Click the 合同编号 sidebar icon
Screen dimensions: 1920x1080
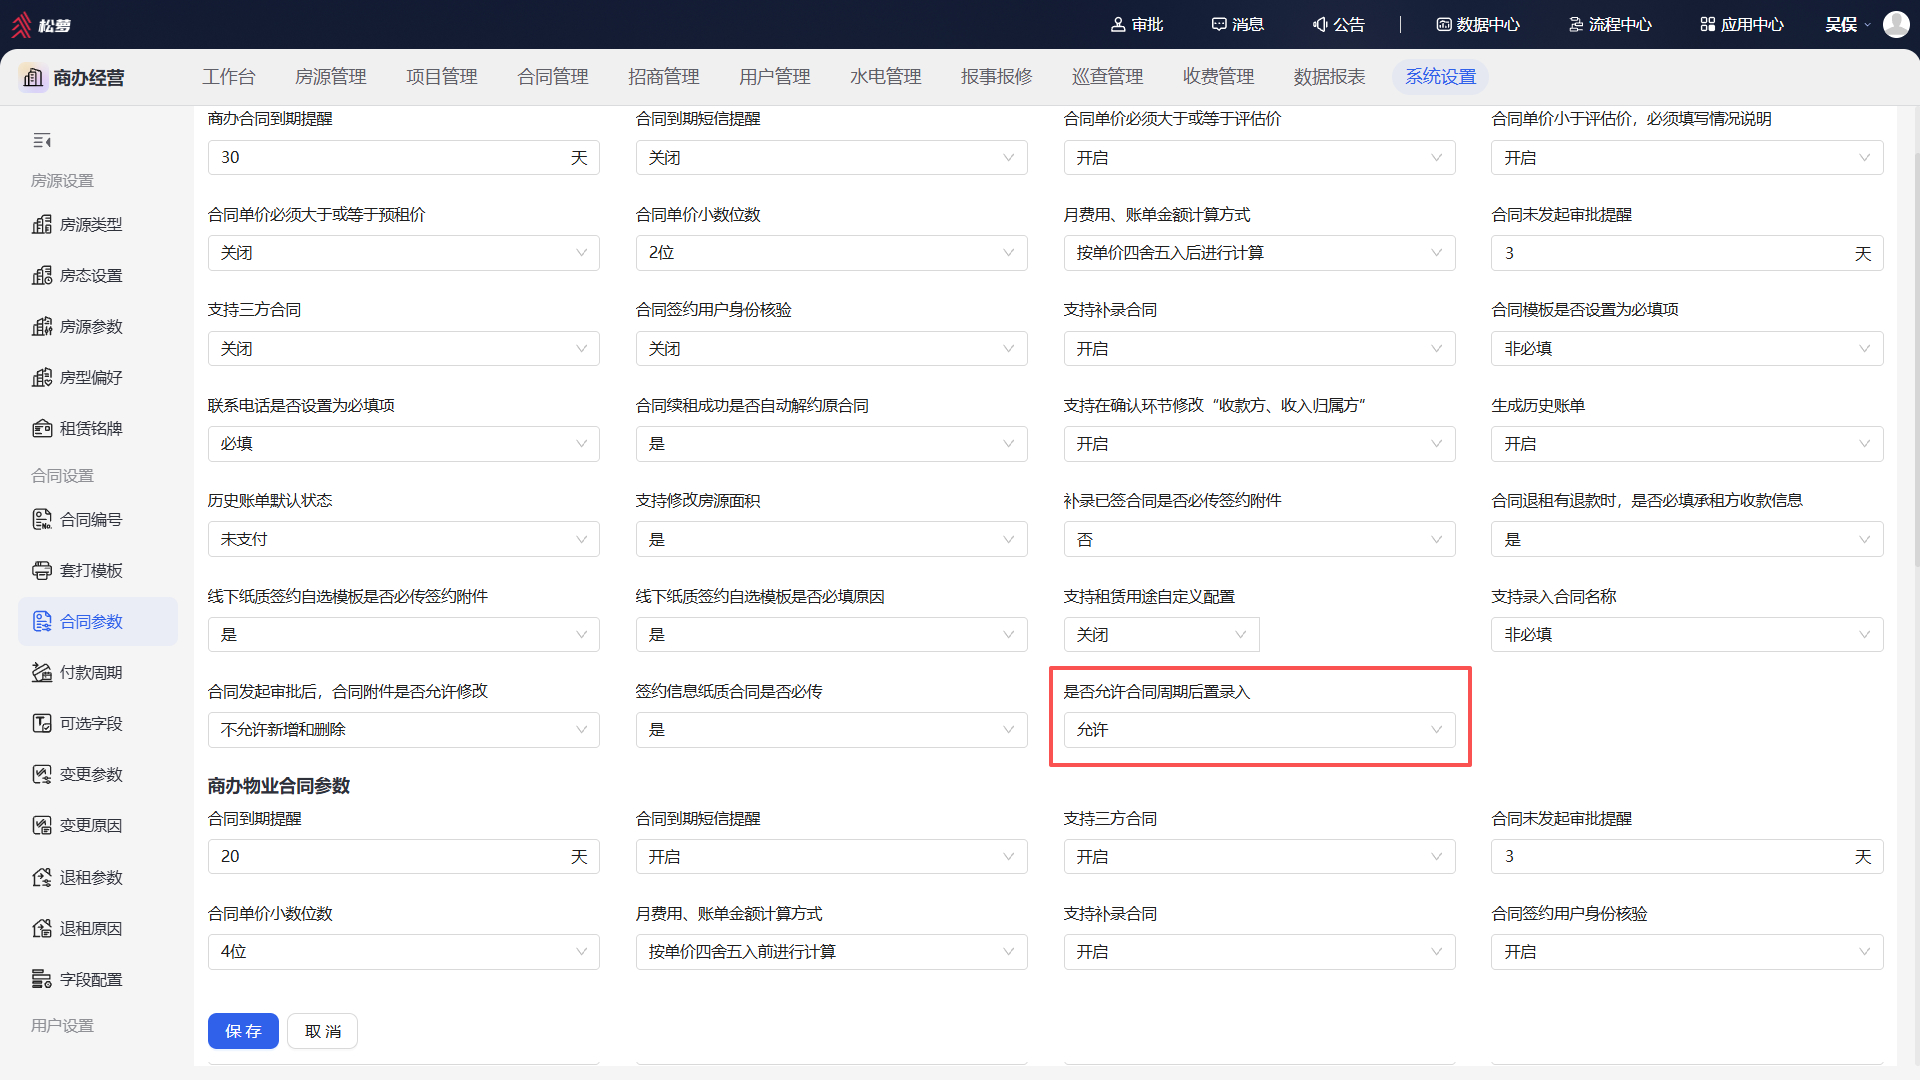pyautogui.click(x=42, y=520)
